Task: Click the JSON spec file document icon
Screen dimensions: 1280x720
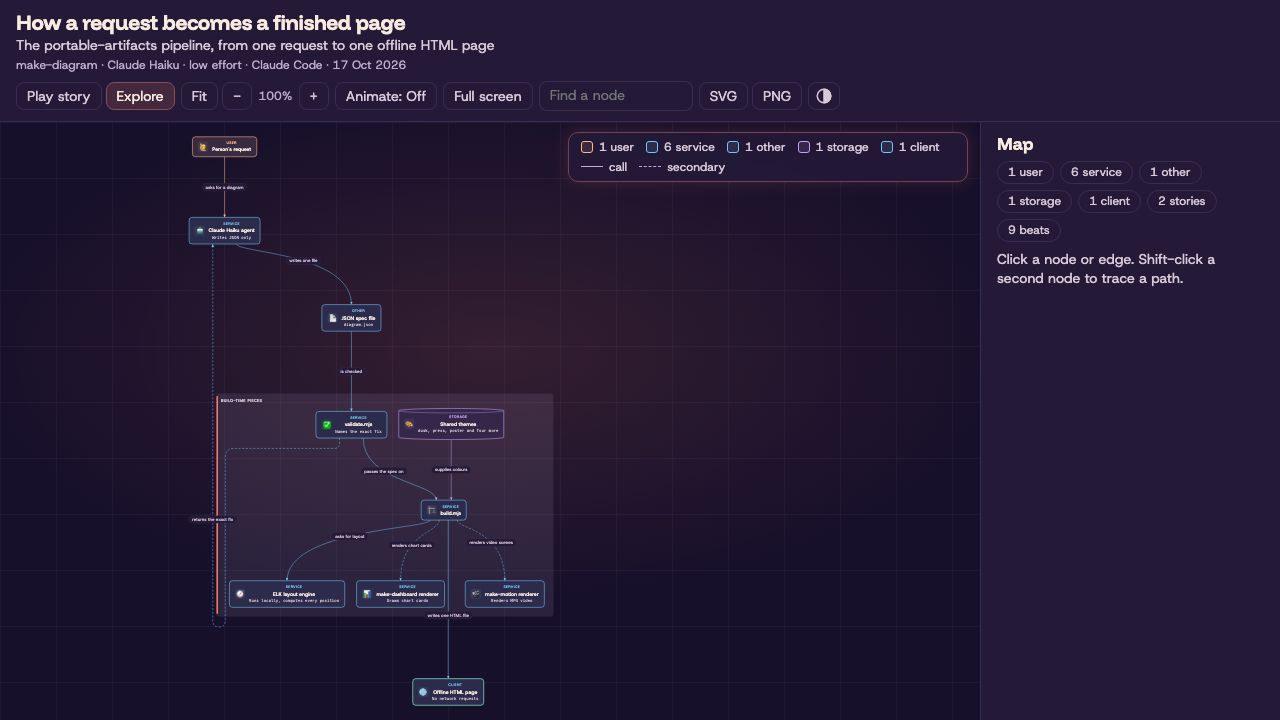Action: [x=333, y=318]
